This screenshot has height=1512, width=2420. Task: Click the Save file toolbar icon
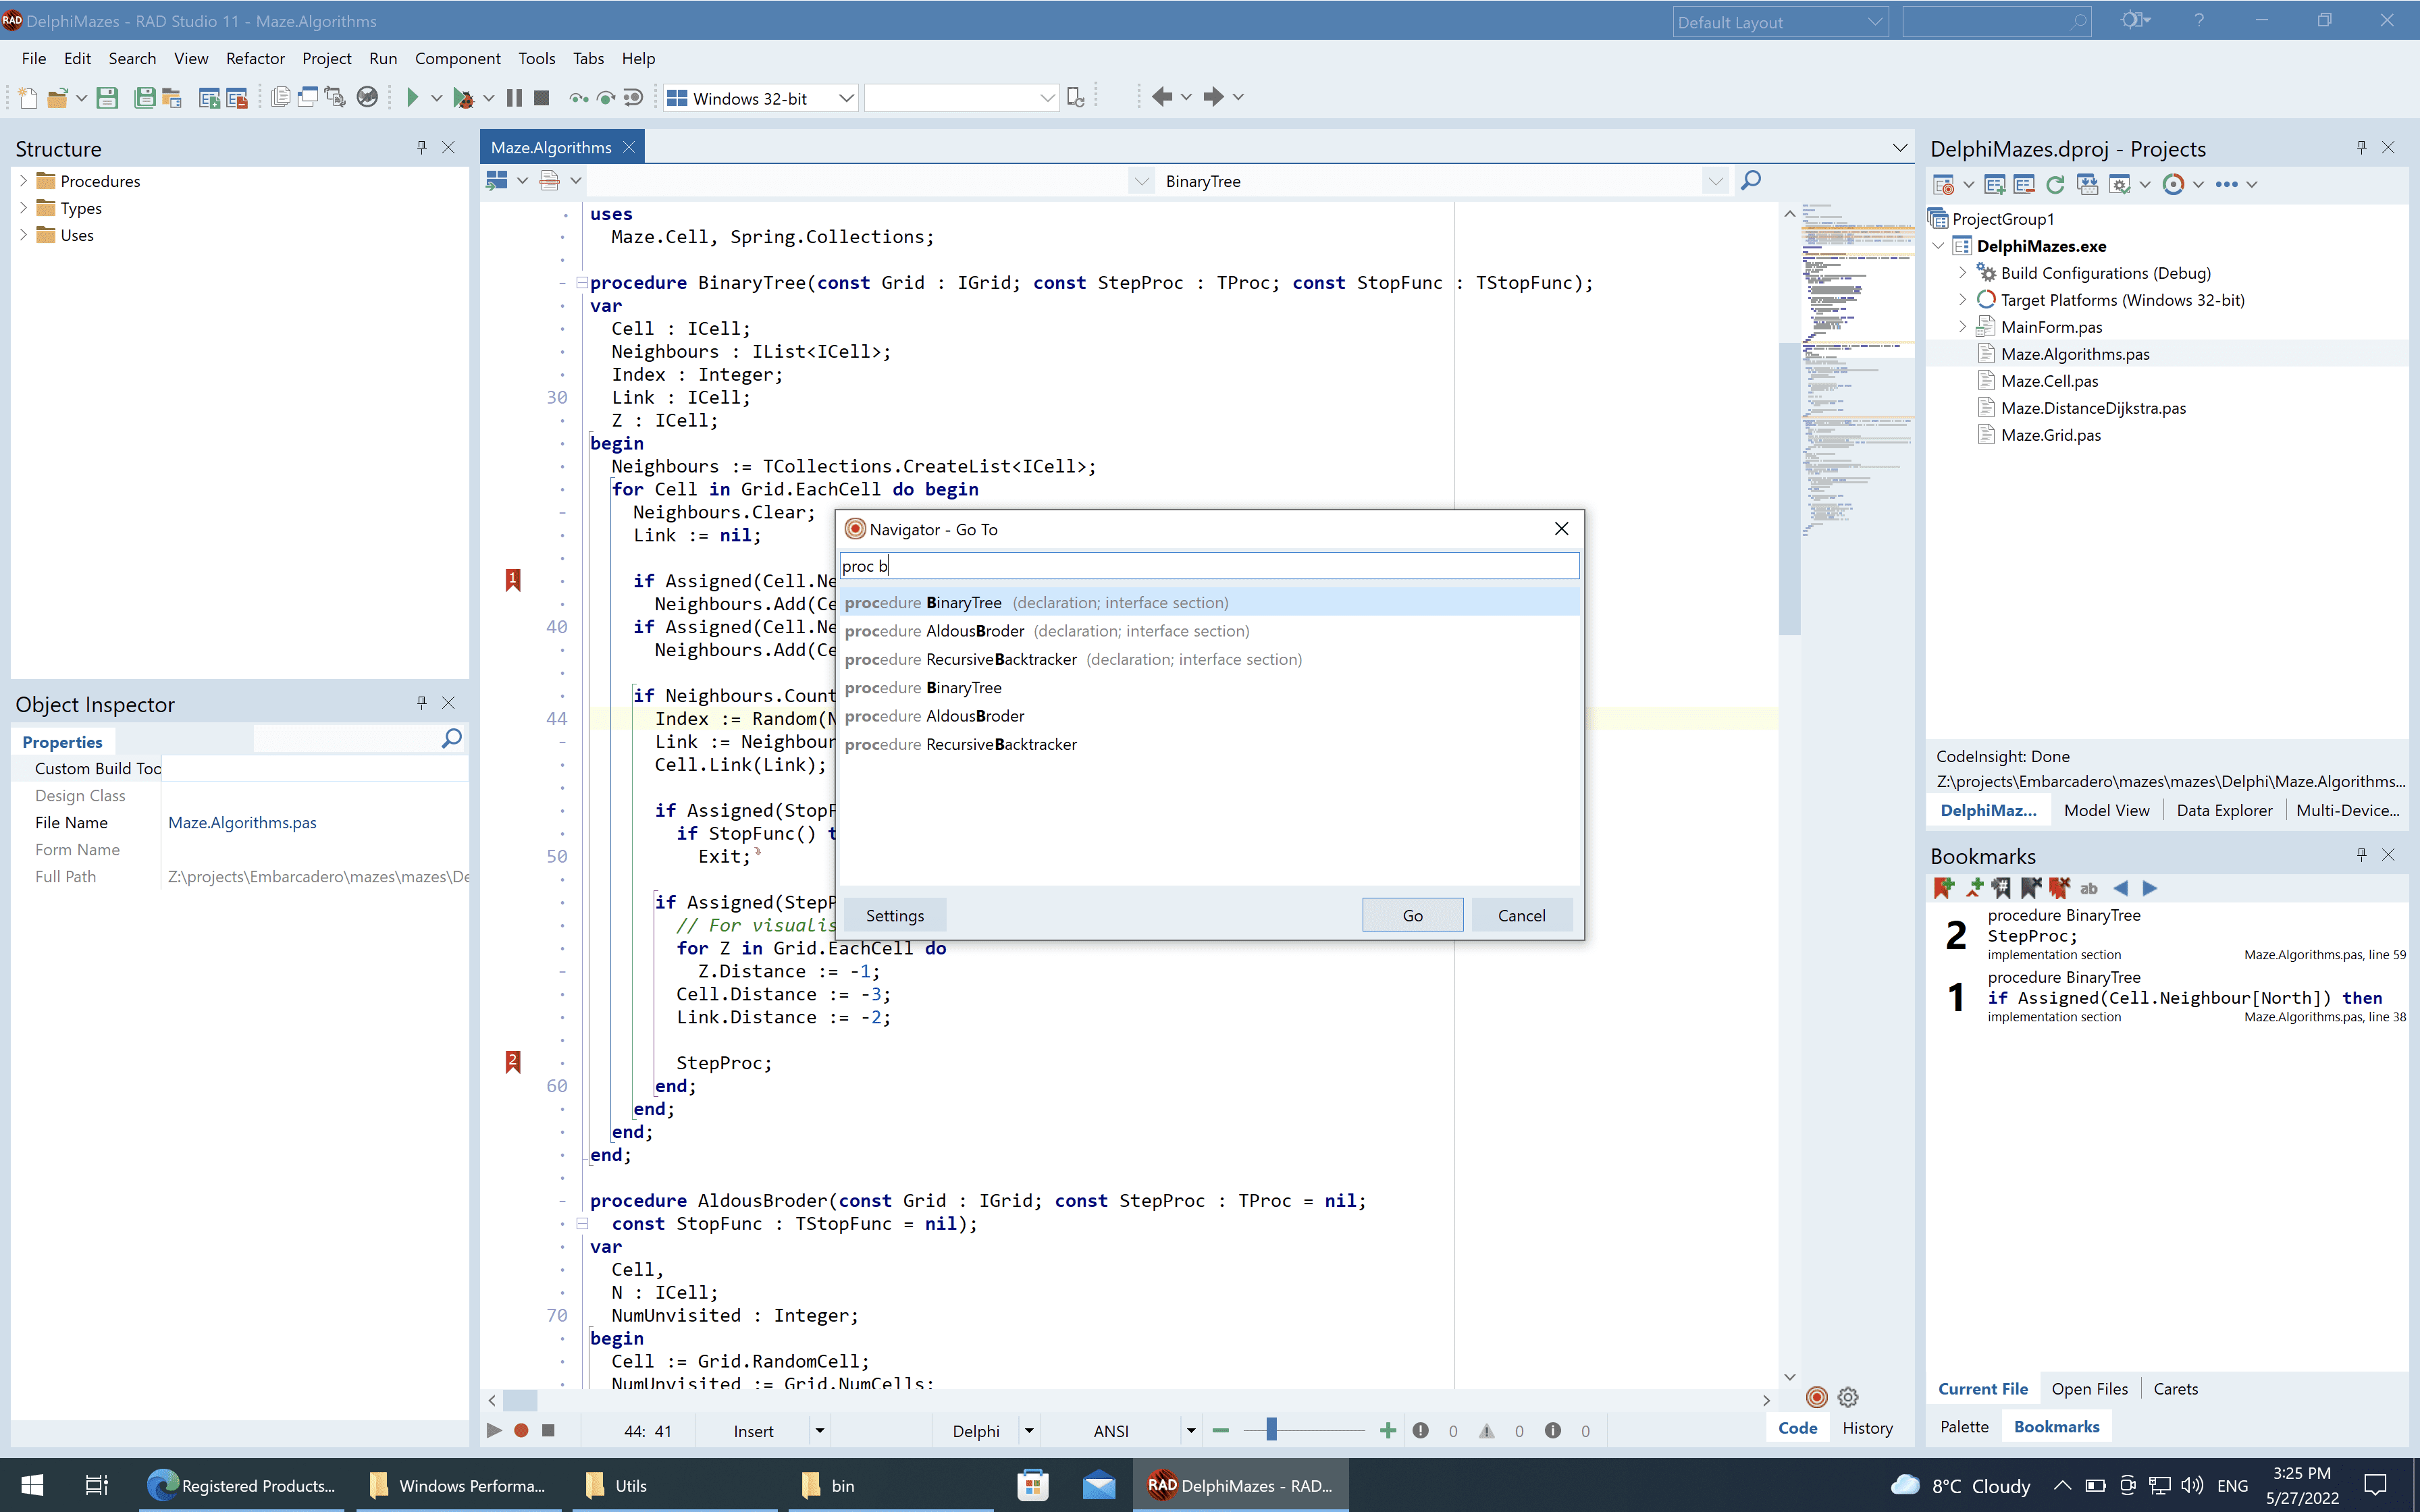point(107,97)
